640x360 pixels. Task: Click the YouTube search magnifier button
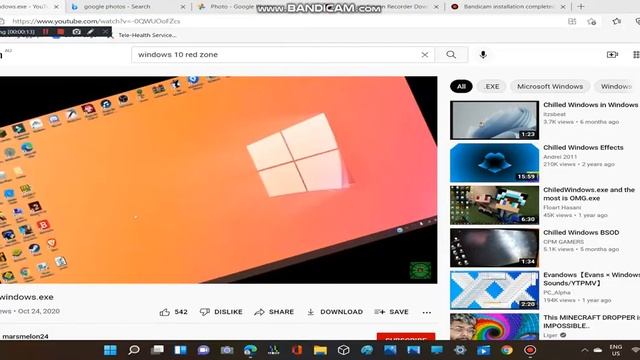coord(451,55)
